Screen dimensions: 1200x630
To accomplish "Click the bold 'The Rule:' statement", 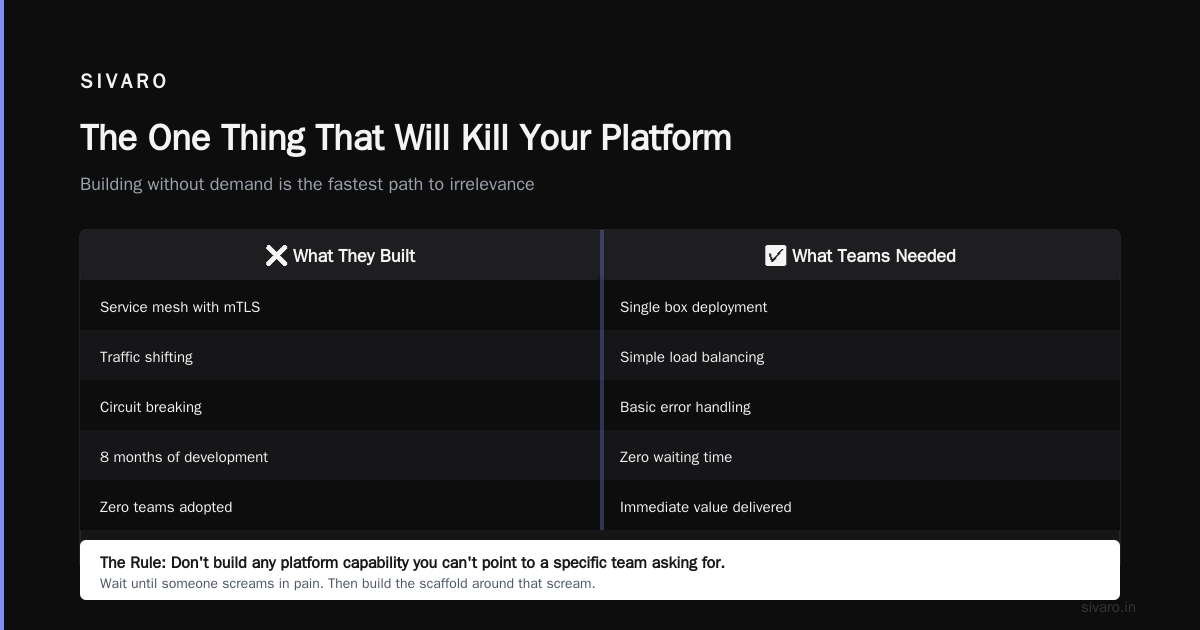I will [x=412, y=563].
